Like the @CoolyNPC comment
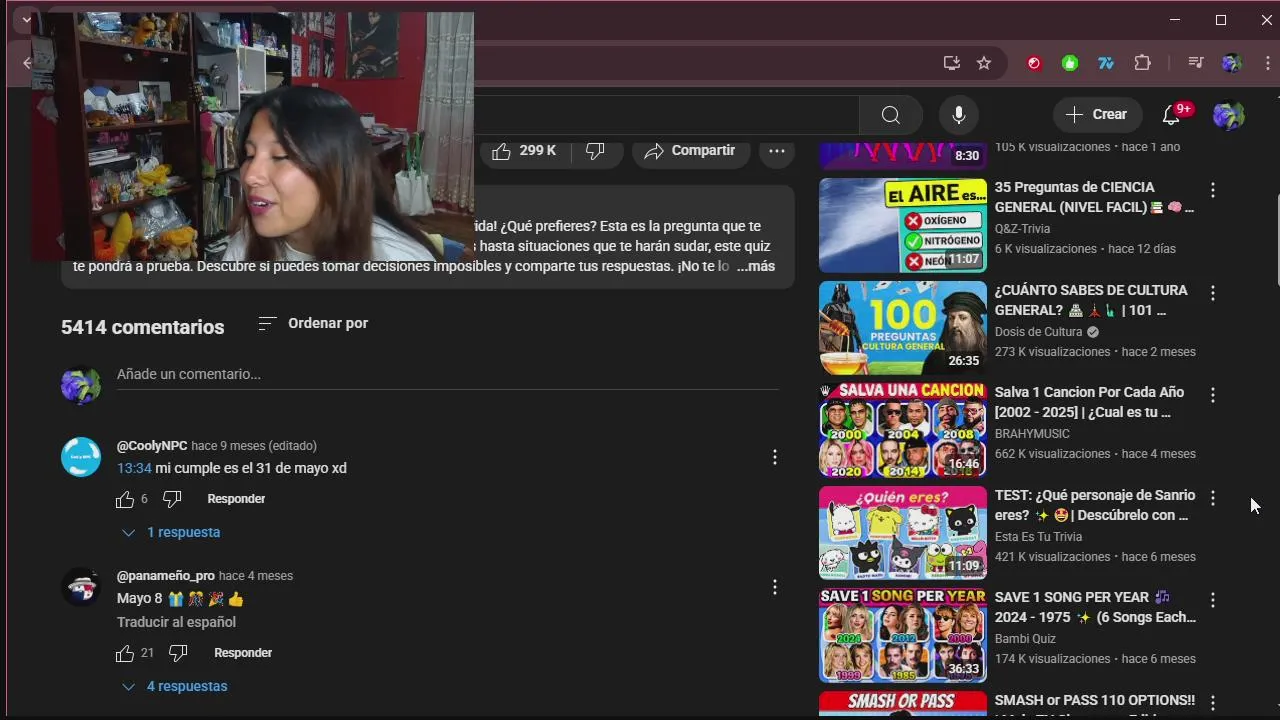Screen dimensions: 1280x720 coord(125,499)
